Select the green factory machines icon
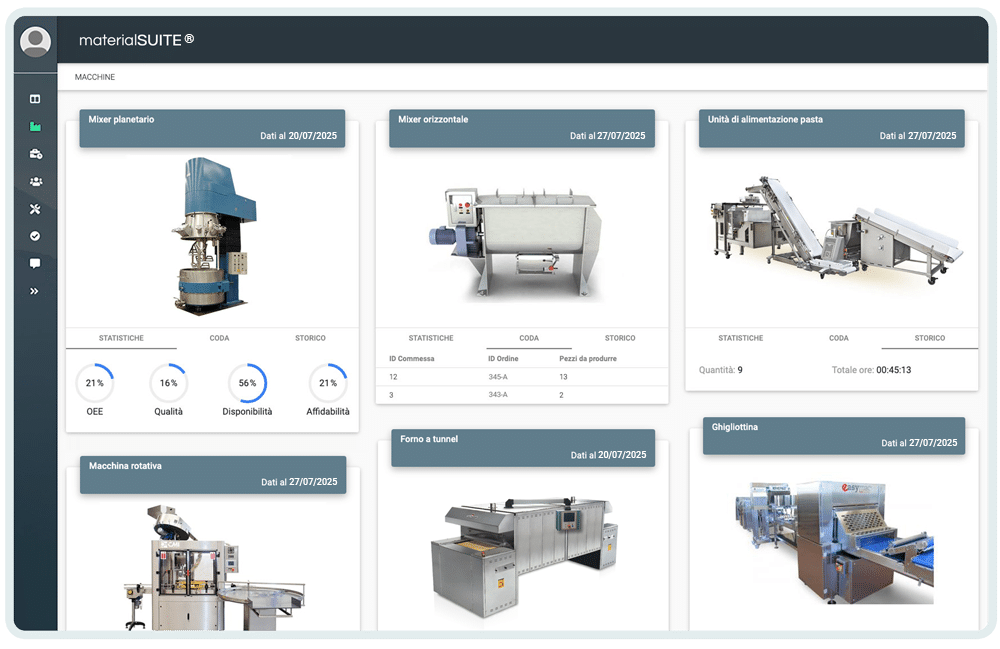This screenshot has width=1000, height=649. tap(35, 127)
